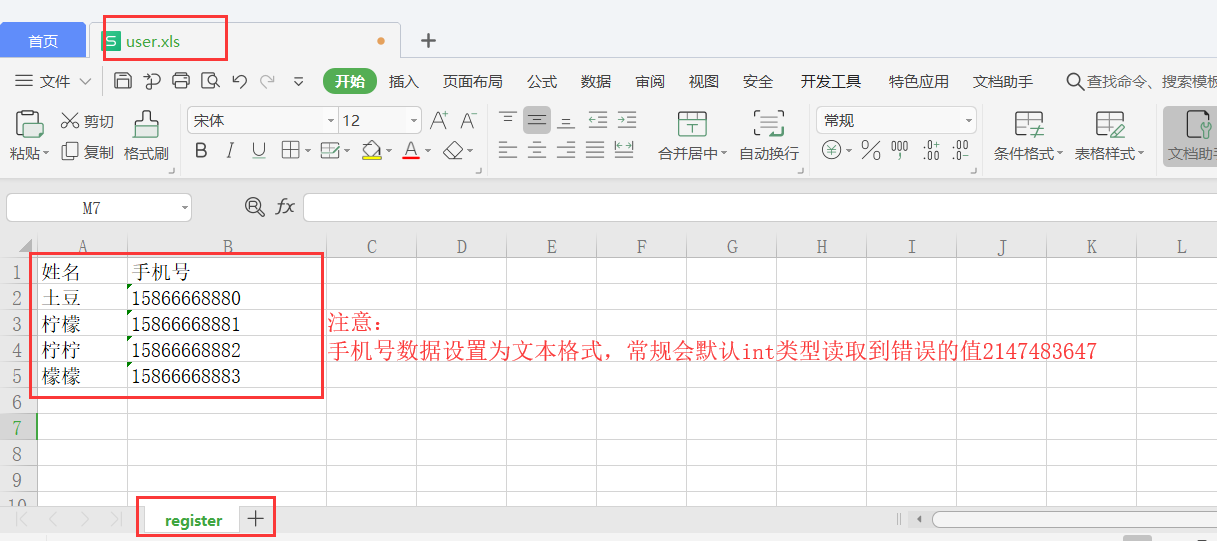1217x541 pixels.
Task: Open the font name dropdown showing 宋体
Action: coord(331,121)
